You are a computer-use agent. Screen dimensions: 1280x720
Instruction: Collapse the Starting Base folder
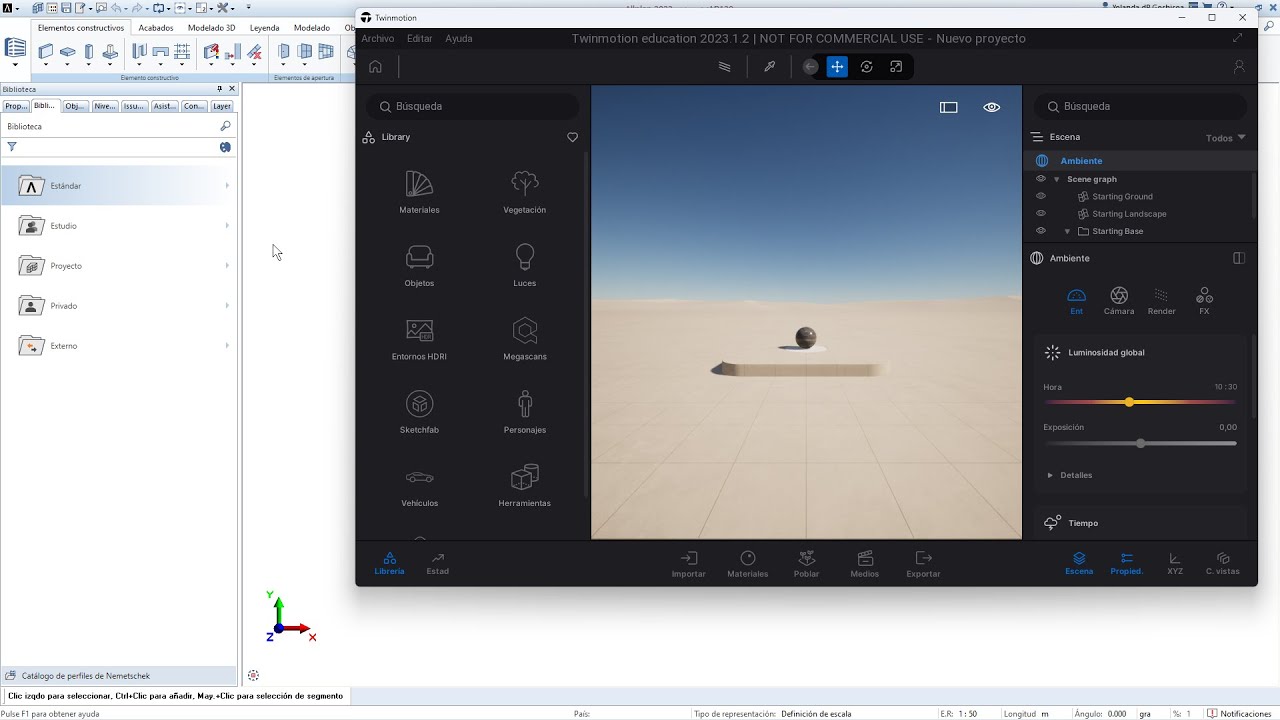(x=1067, y=231)
